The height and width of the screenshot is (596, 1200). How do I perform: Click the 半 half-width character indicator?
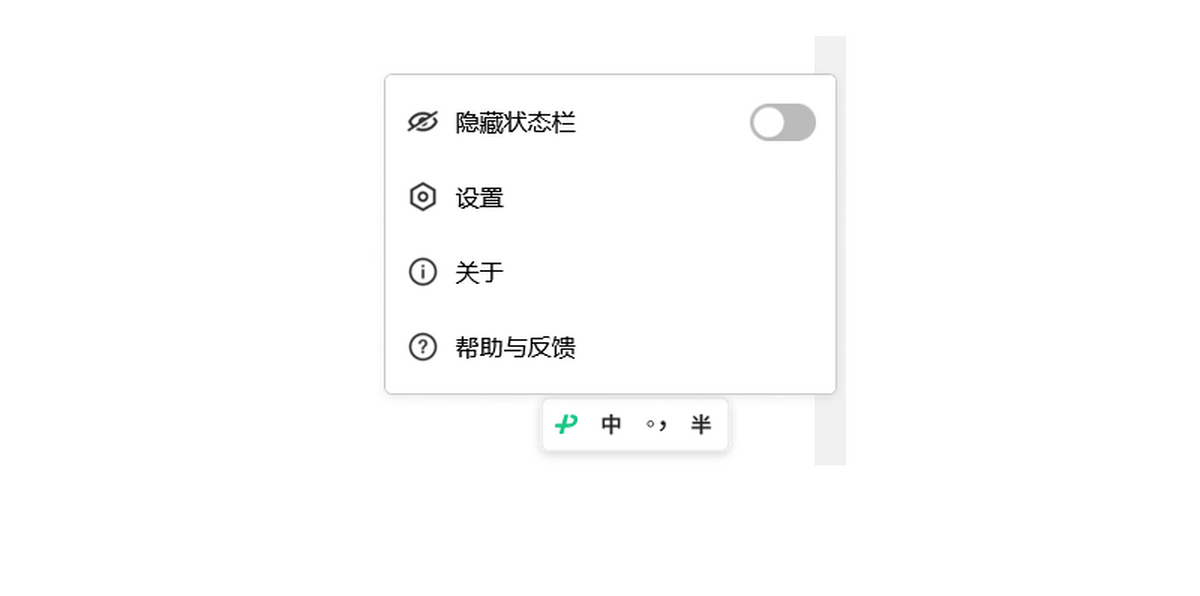[701, 425]
